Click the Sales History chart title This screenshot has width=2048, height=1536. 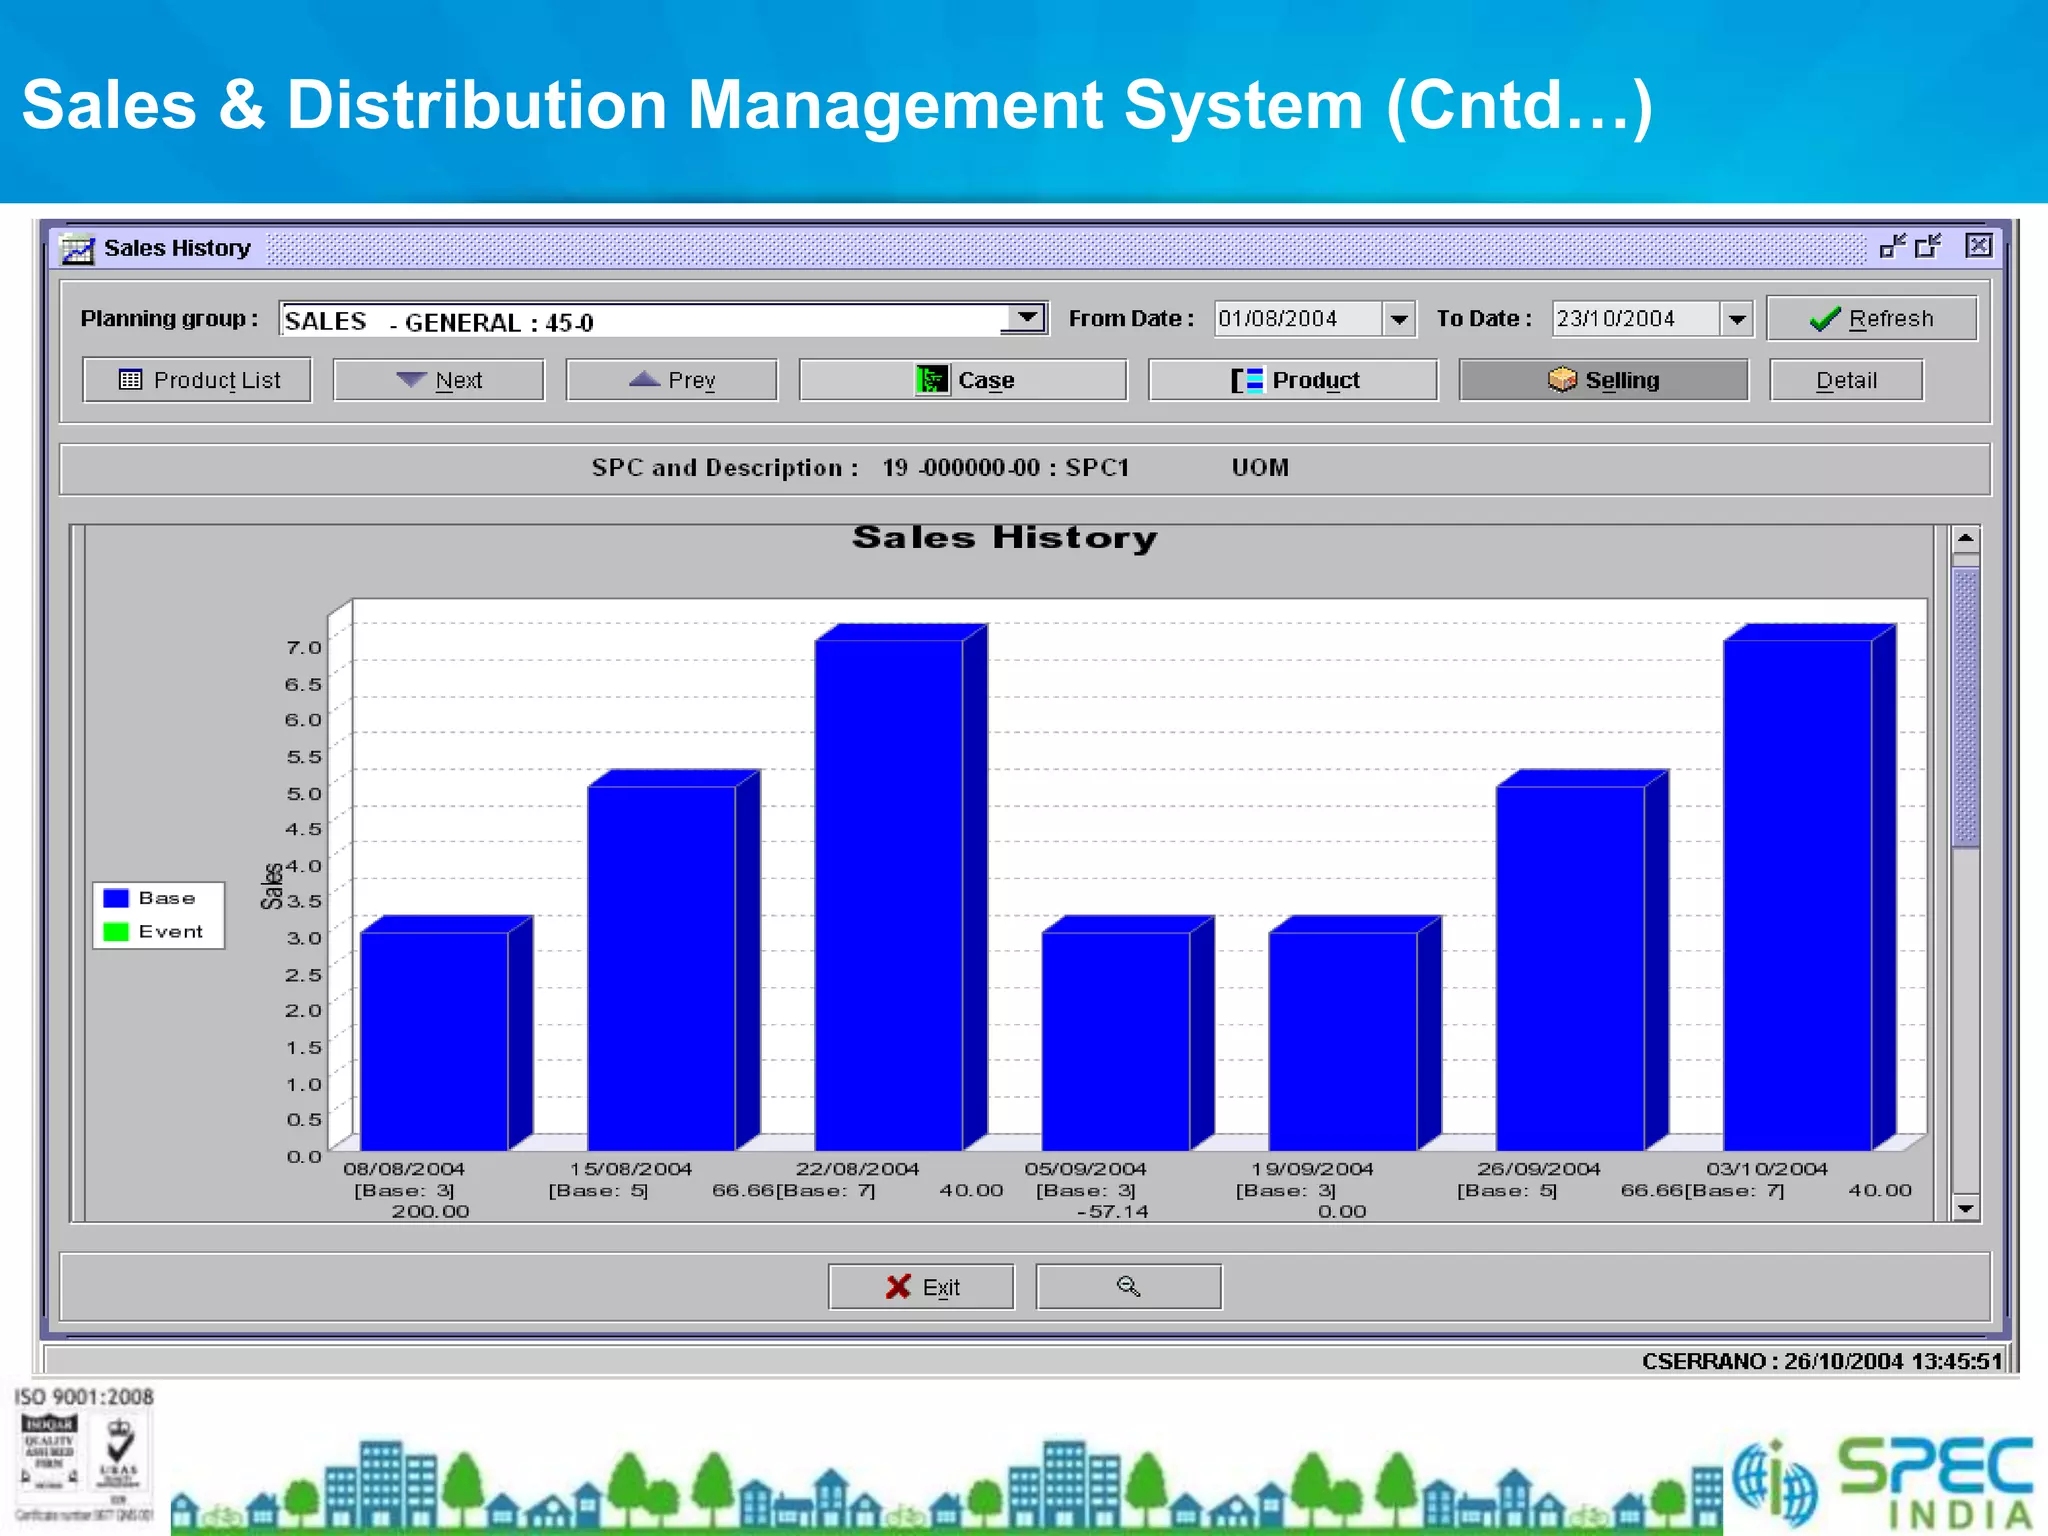[1004, 538]
